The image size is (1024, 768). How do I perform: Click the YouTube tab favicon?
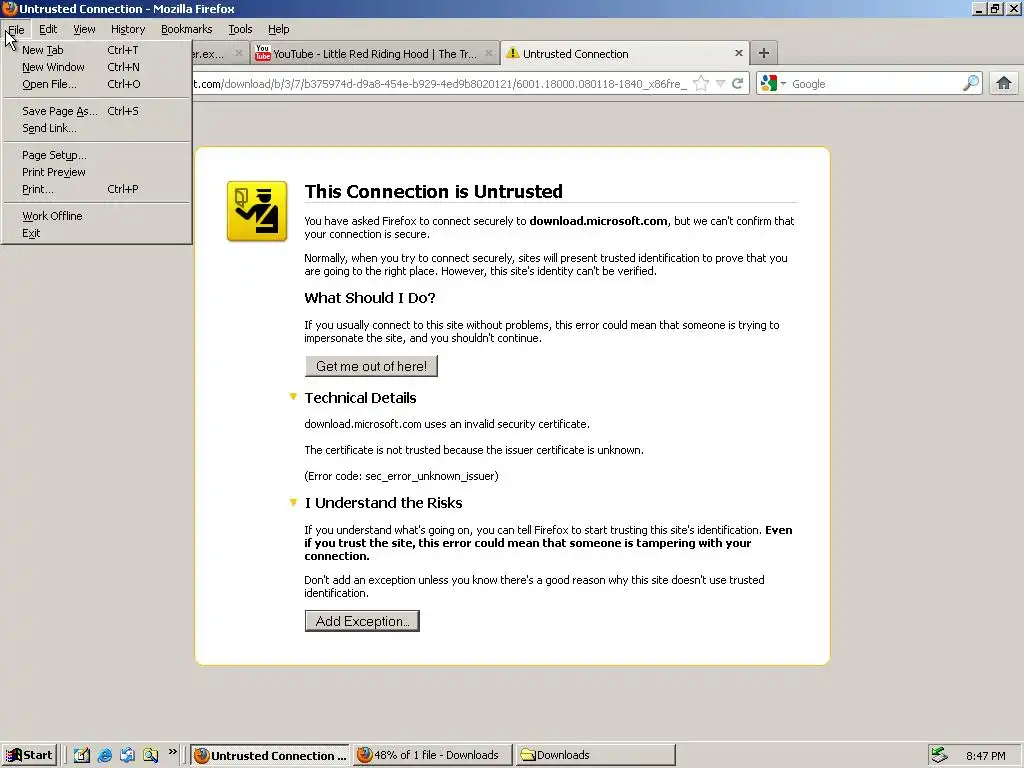(263, 53)
